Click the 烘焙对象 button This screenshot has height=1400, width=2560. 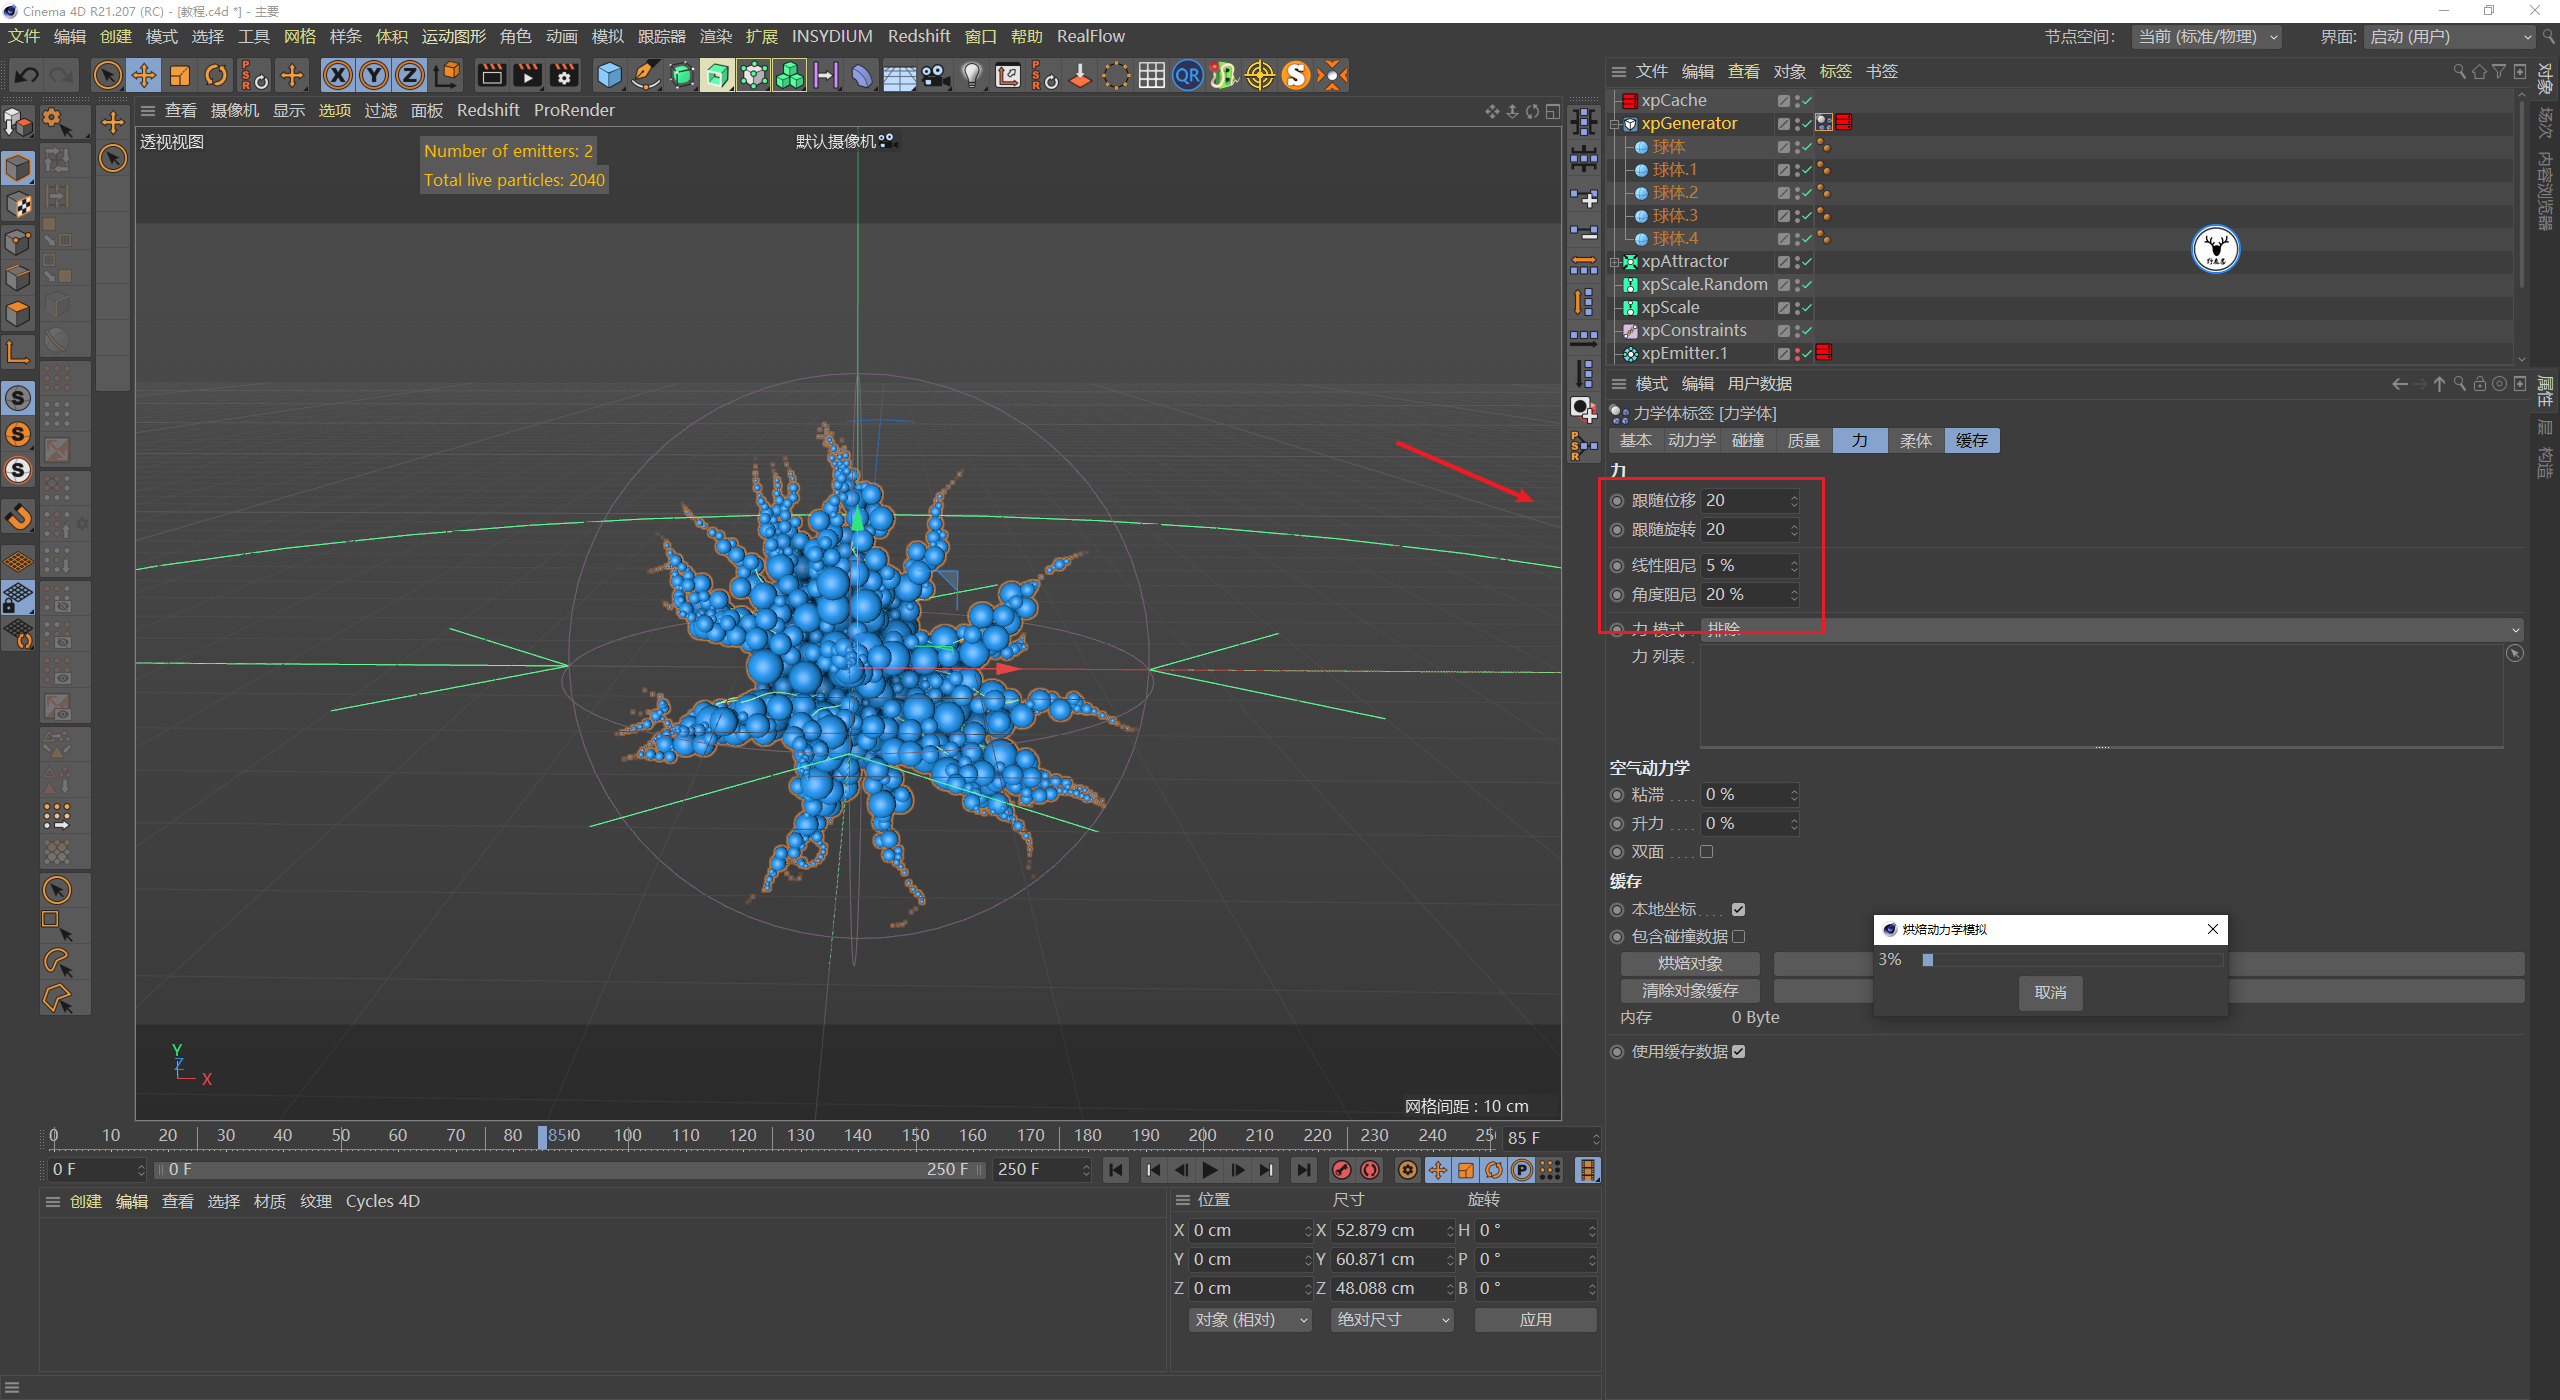point(1690,964)
